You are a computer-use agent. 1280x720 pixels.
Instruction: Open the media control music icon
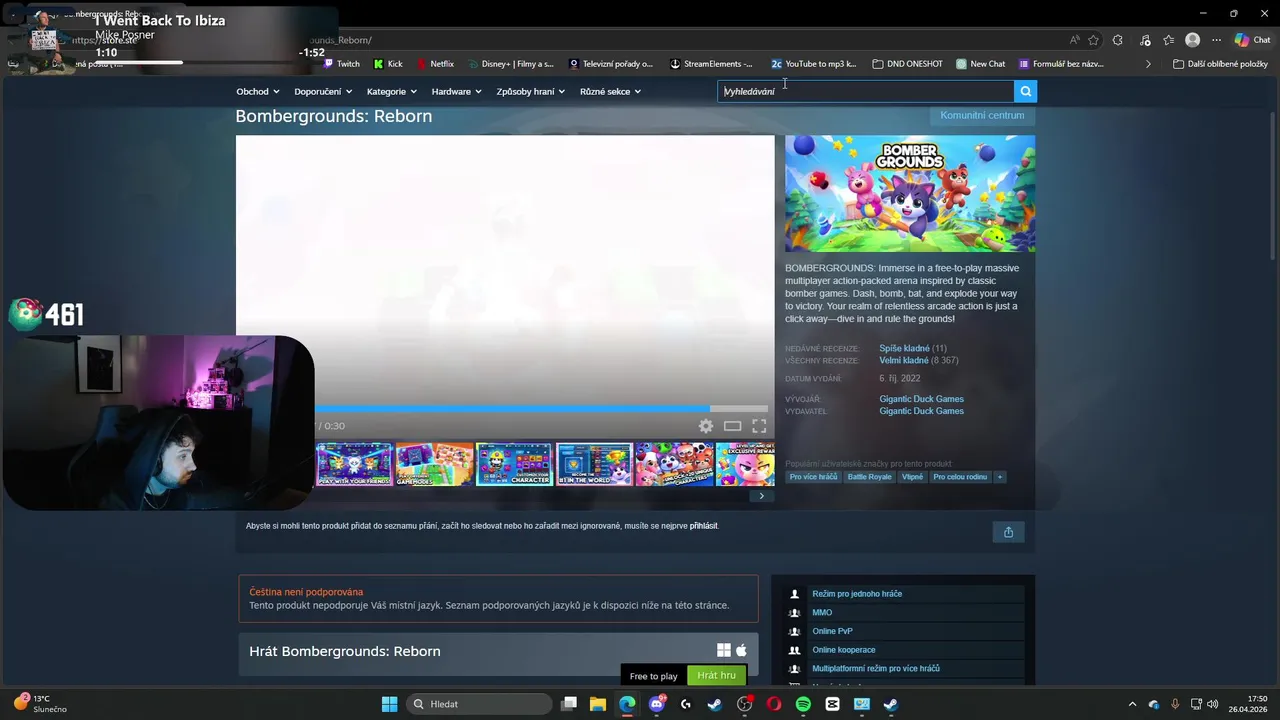pyautogui.click(x=1144, y=40)
